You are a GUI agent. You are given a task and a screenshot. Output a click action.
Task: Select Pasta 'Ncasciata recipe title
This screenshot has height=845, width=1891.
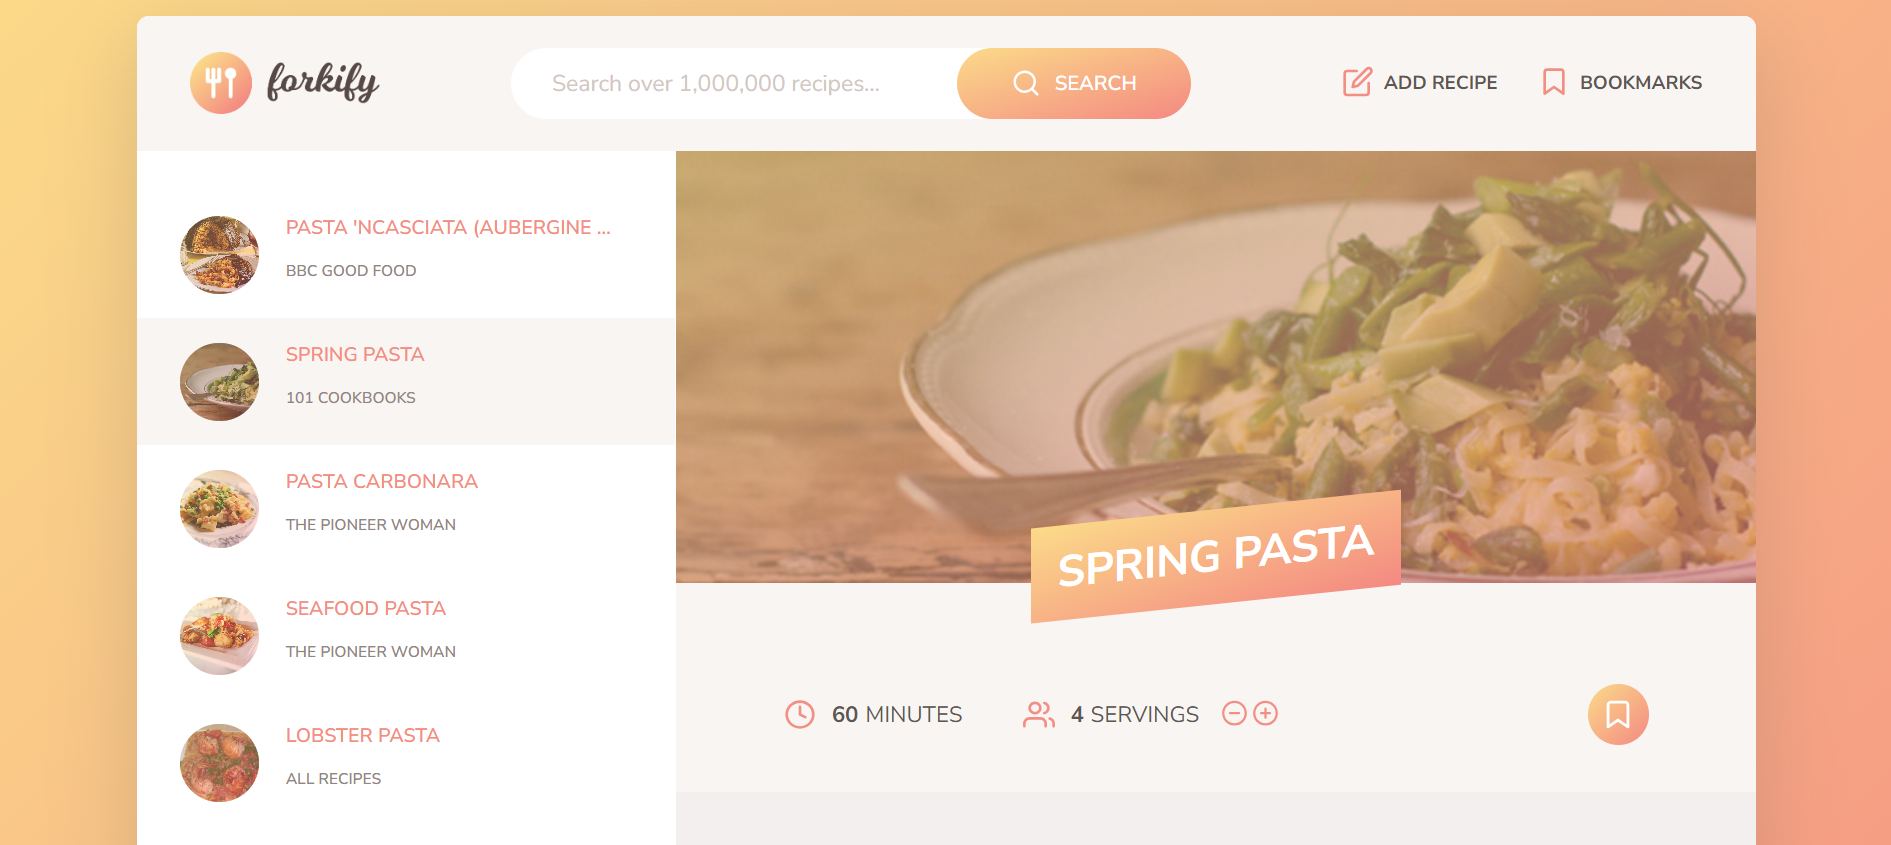(448, 228)
